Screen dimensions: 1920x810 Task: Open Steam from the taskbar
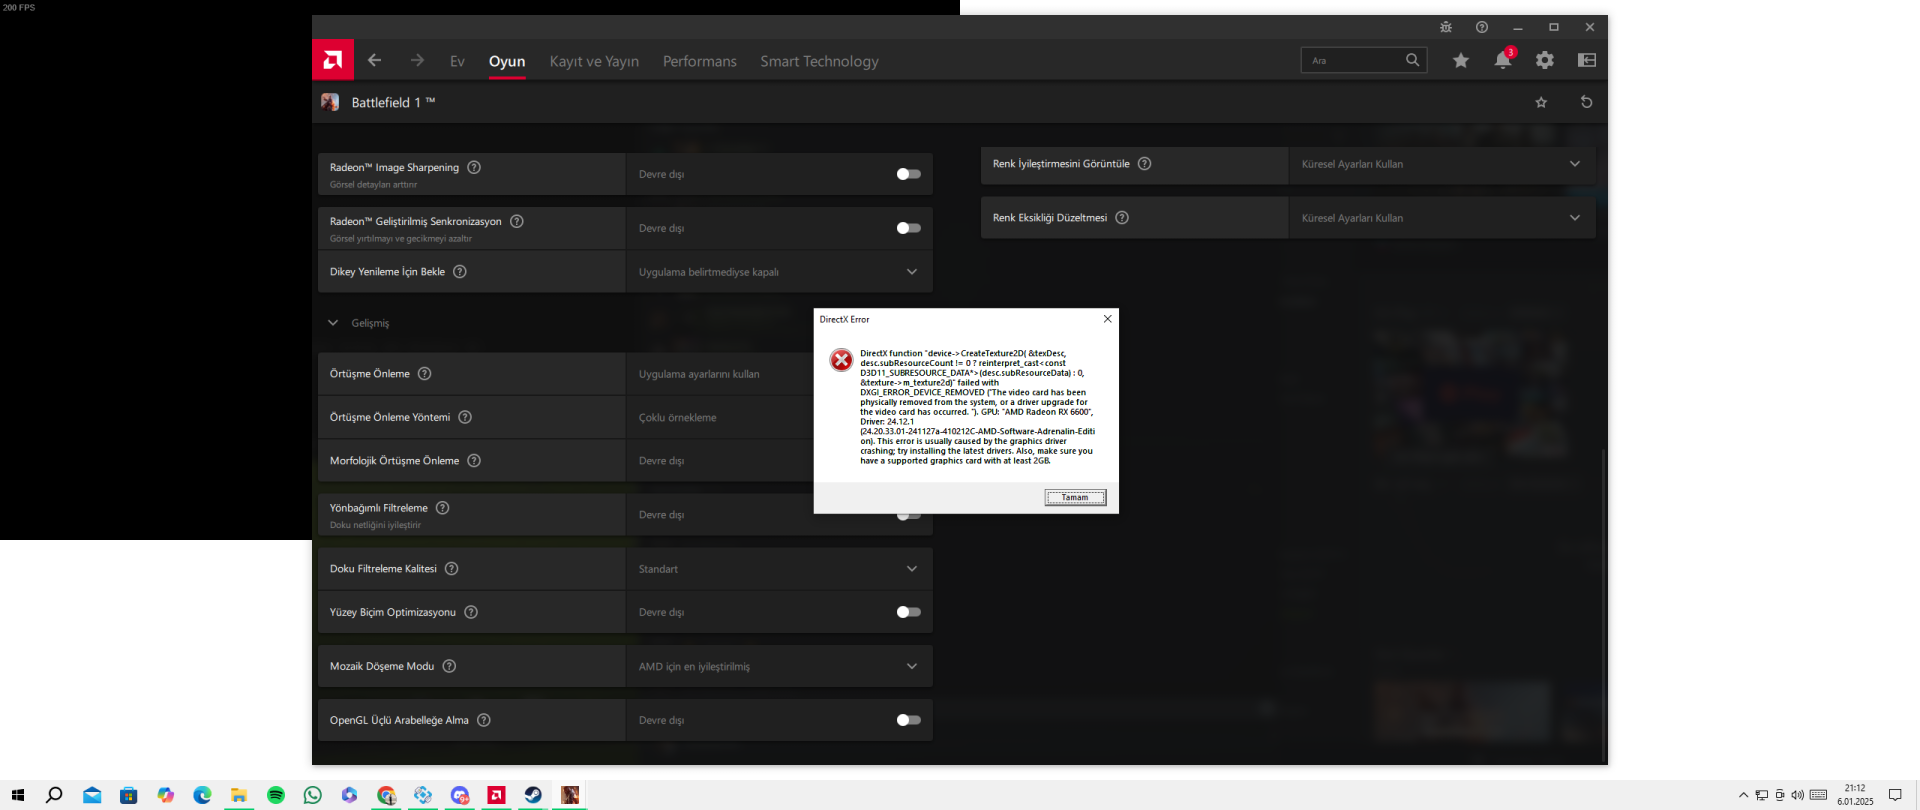(533, 795)
